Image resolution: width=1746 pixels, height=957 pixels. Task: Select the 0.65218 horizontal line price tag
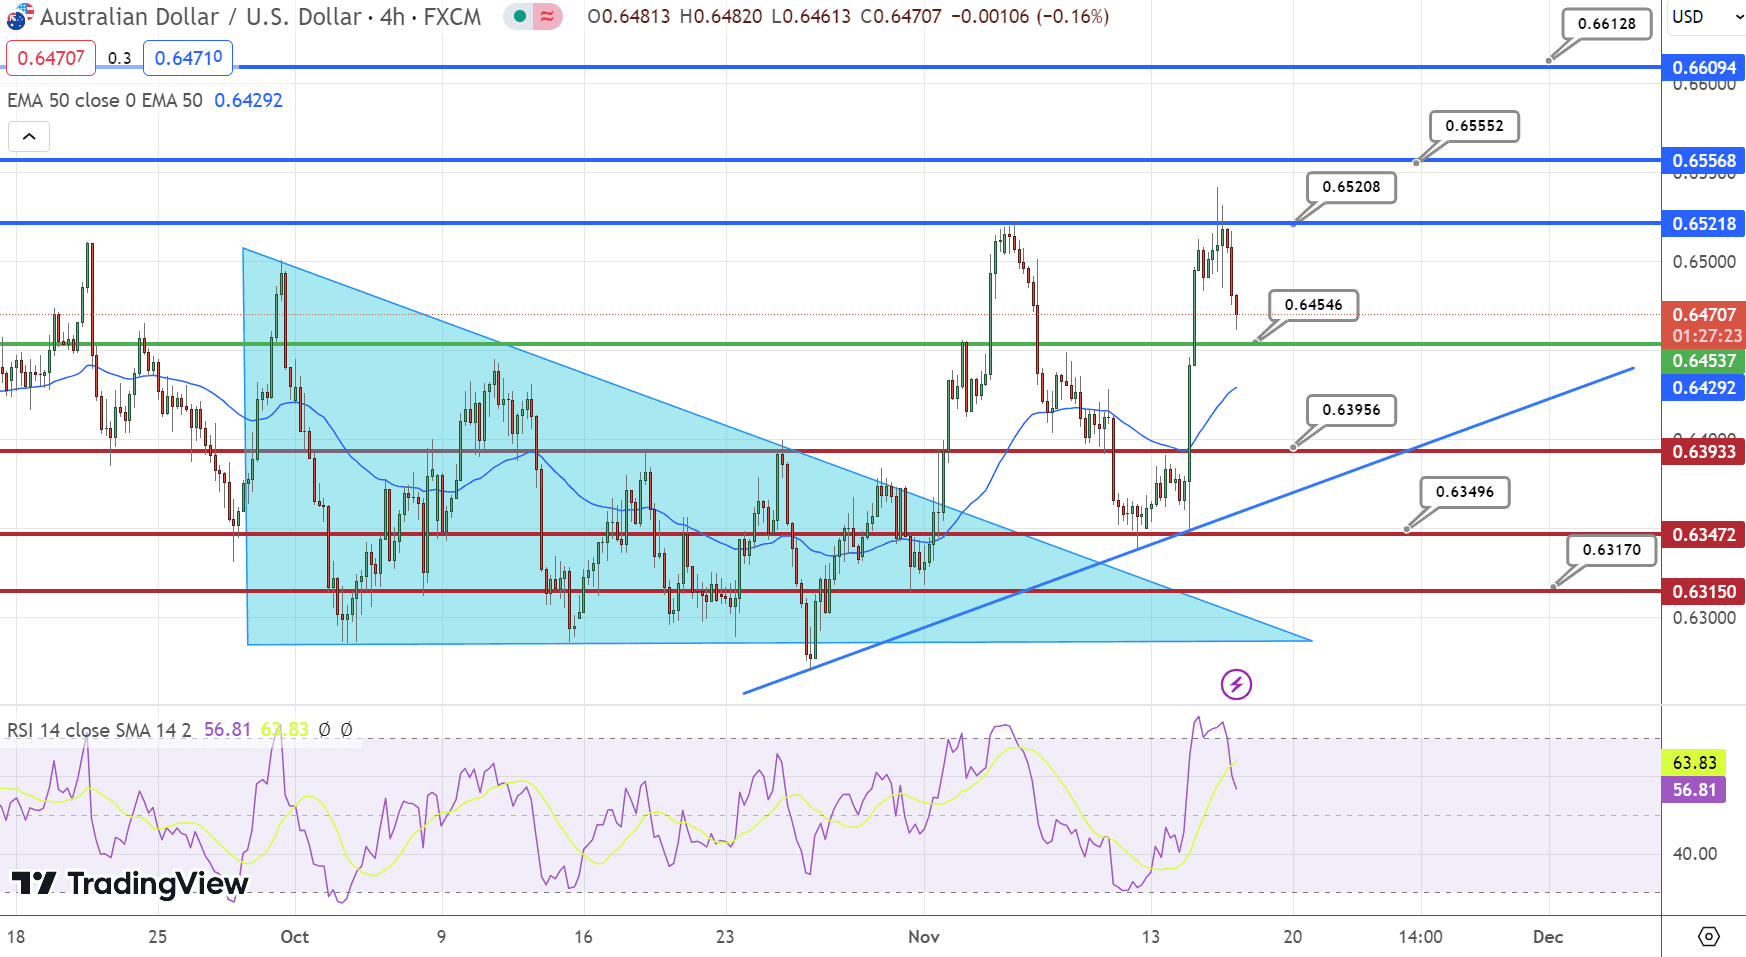pyautogui.click(x=1704, y=224)
